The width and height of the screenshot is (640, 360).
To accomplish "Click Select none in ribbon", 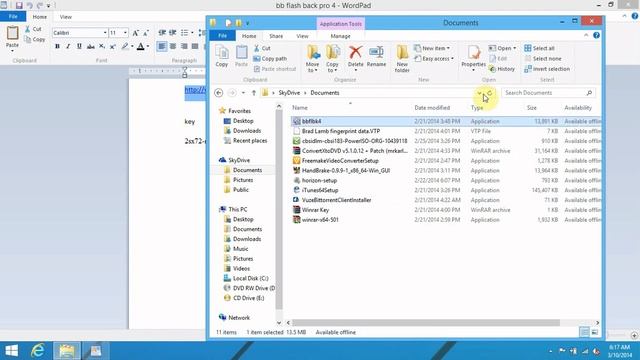I will [x=543, y=59].
